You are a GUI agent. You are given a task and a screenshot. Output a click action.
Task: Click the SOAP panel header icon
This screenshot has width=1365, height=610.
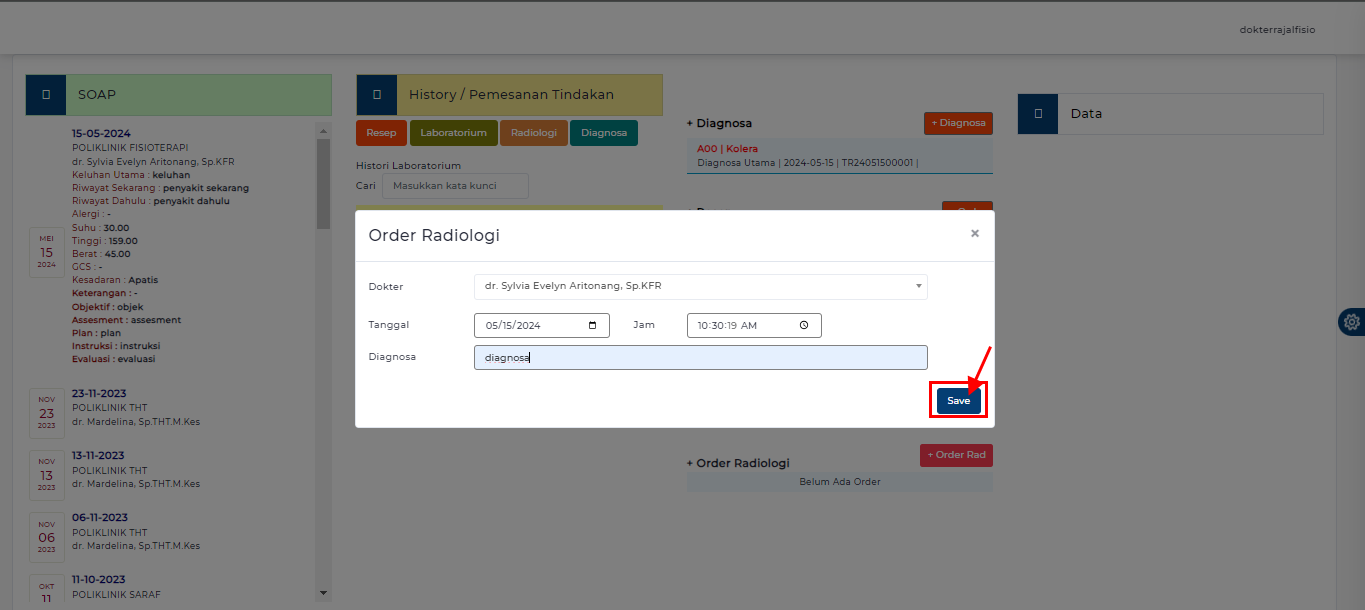[x=46, y=95]
